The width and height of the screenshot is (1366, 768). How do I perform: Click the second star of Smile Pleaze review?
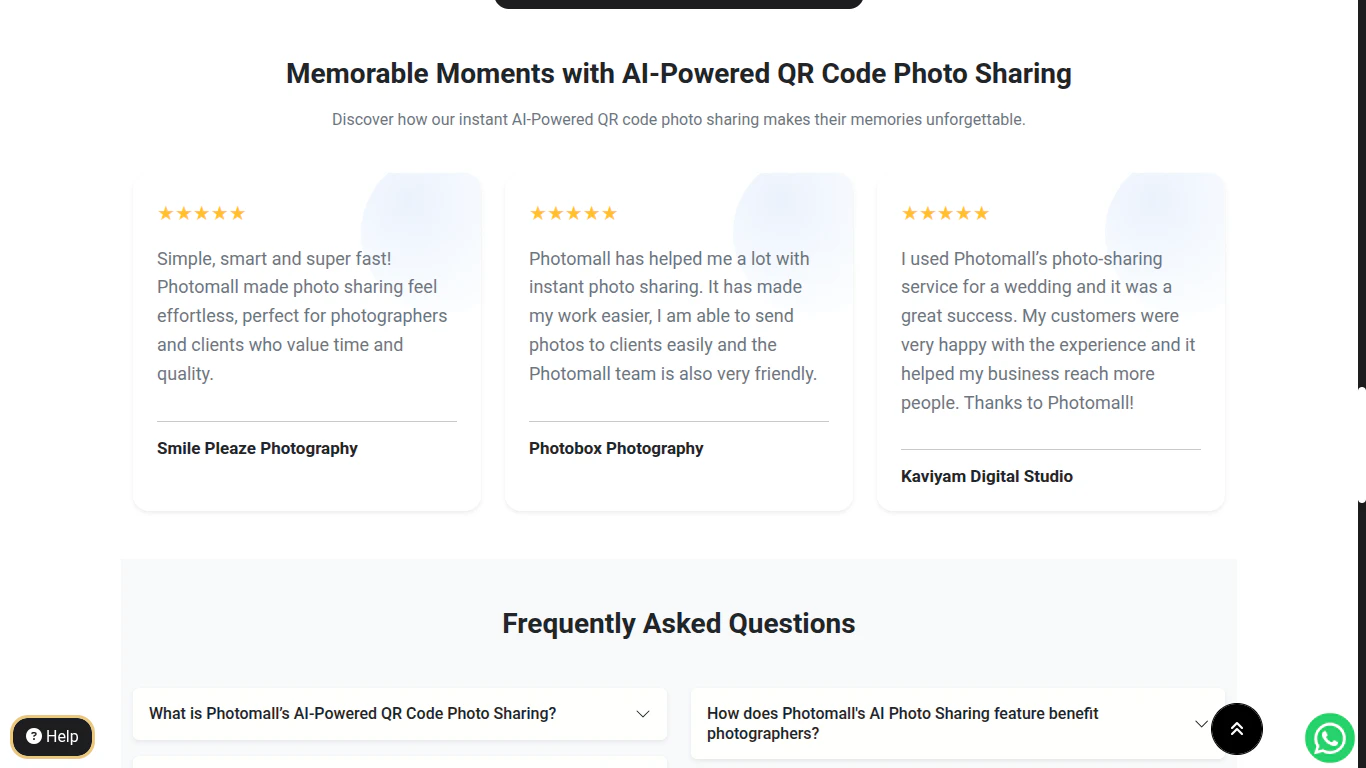[x=182, y=212]
